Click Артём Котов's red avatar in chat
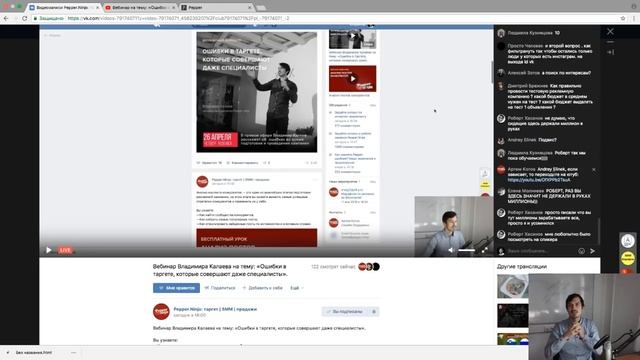 coord(501,169)
